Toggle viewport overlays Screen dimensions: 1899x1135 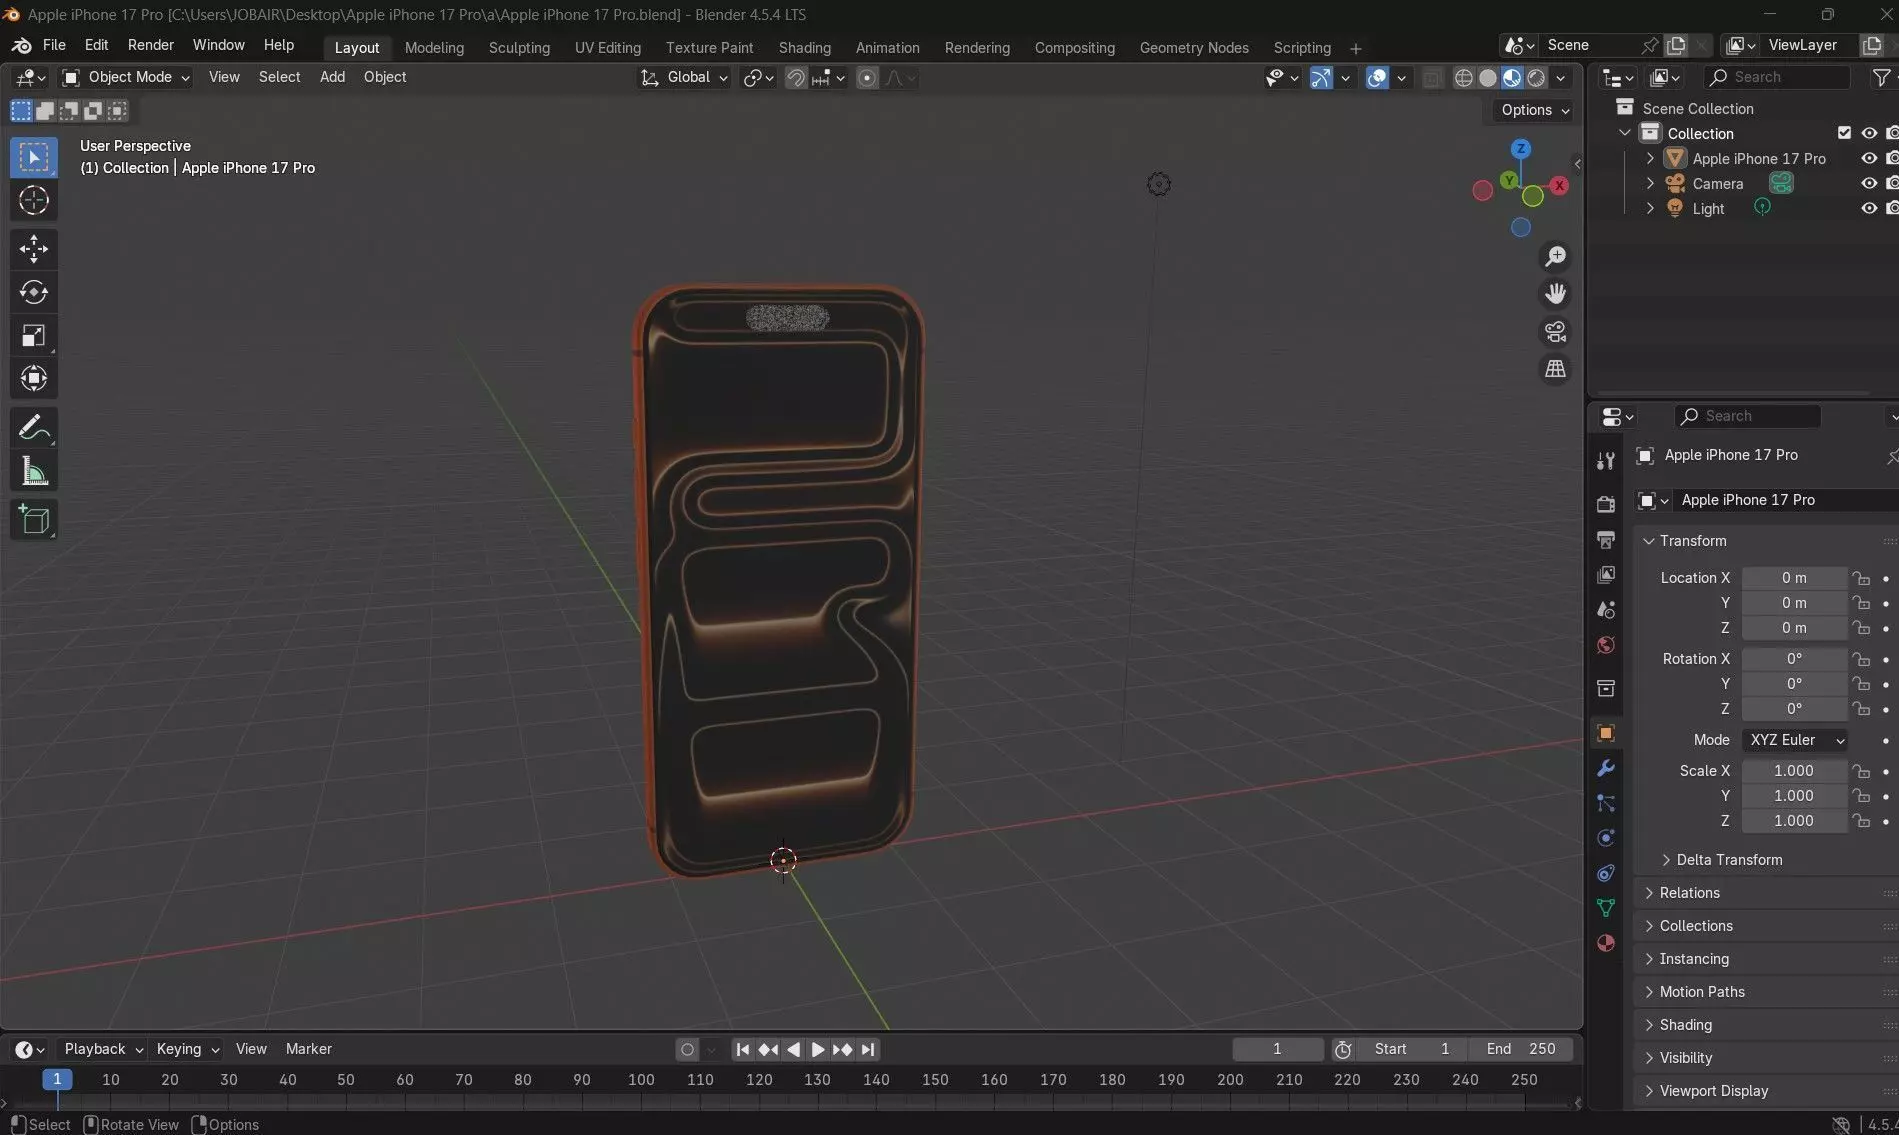[1377, 78]
